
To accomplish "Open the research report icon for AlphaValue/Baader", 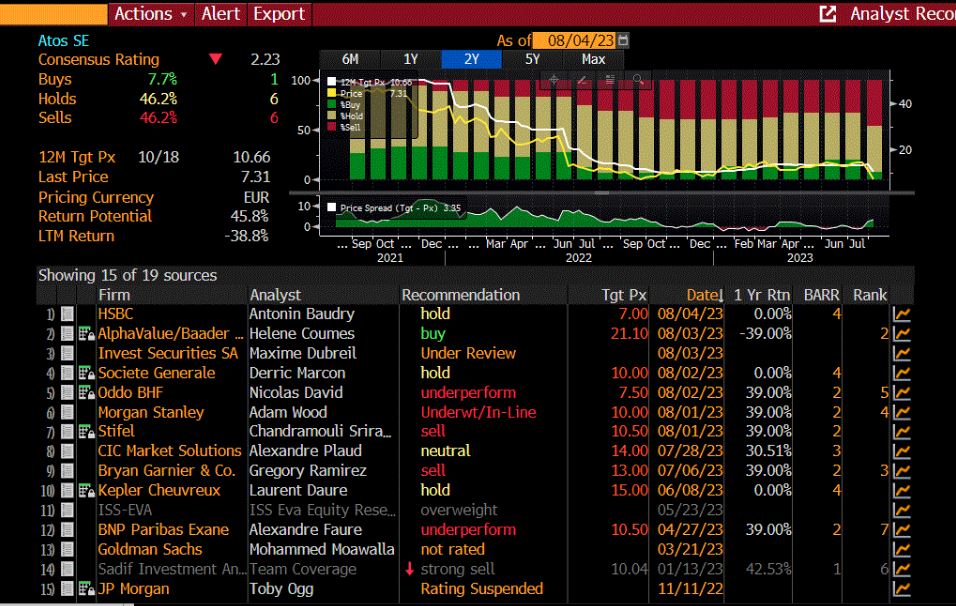I will 87,333.
